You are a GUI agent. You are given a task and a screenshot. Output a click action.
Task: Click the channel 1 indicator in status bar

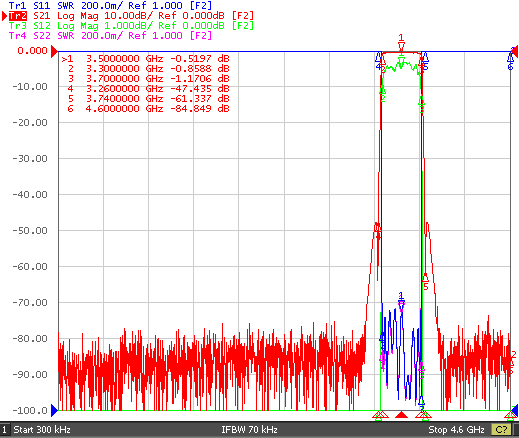coord(4,430)
